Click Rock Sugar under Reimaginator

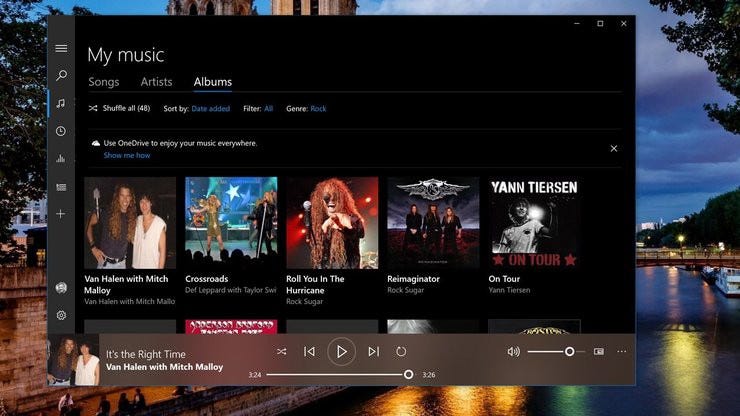click(x=405, y=290)
